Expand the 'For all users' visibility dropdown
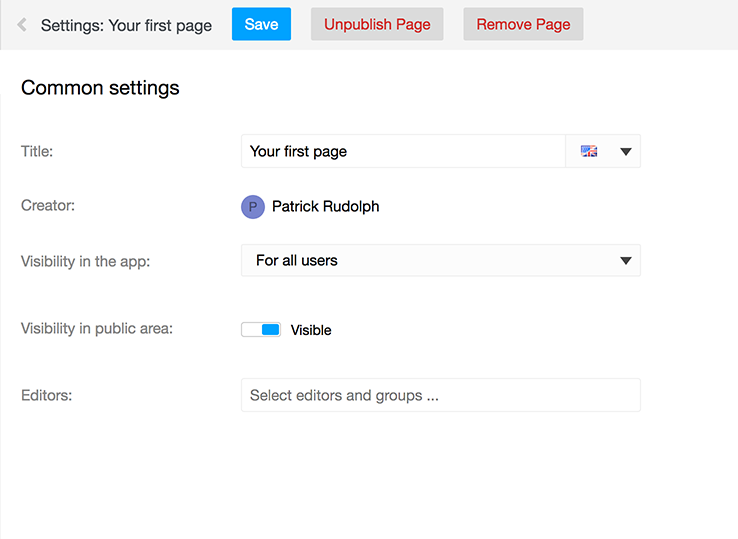The width and height of the screenshot is (738, 539). (441, 260)
